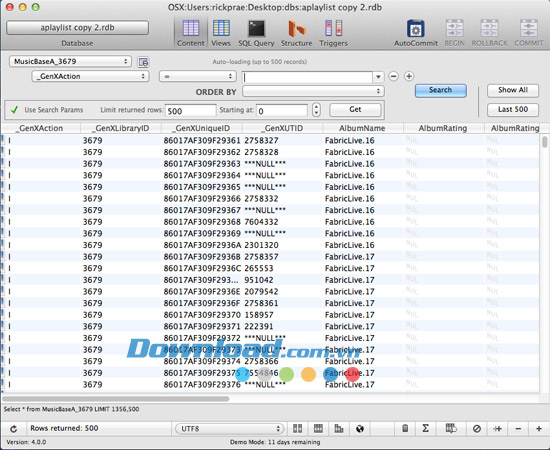The width and height of the screenshot is (550, 450).
Task: Click the table info icon beside MusicBaseA_3679
Action: [x=143, y=62]
